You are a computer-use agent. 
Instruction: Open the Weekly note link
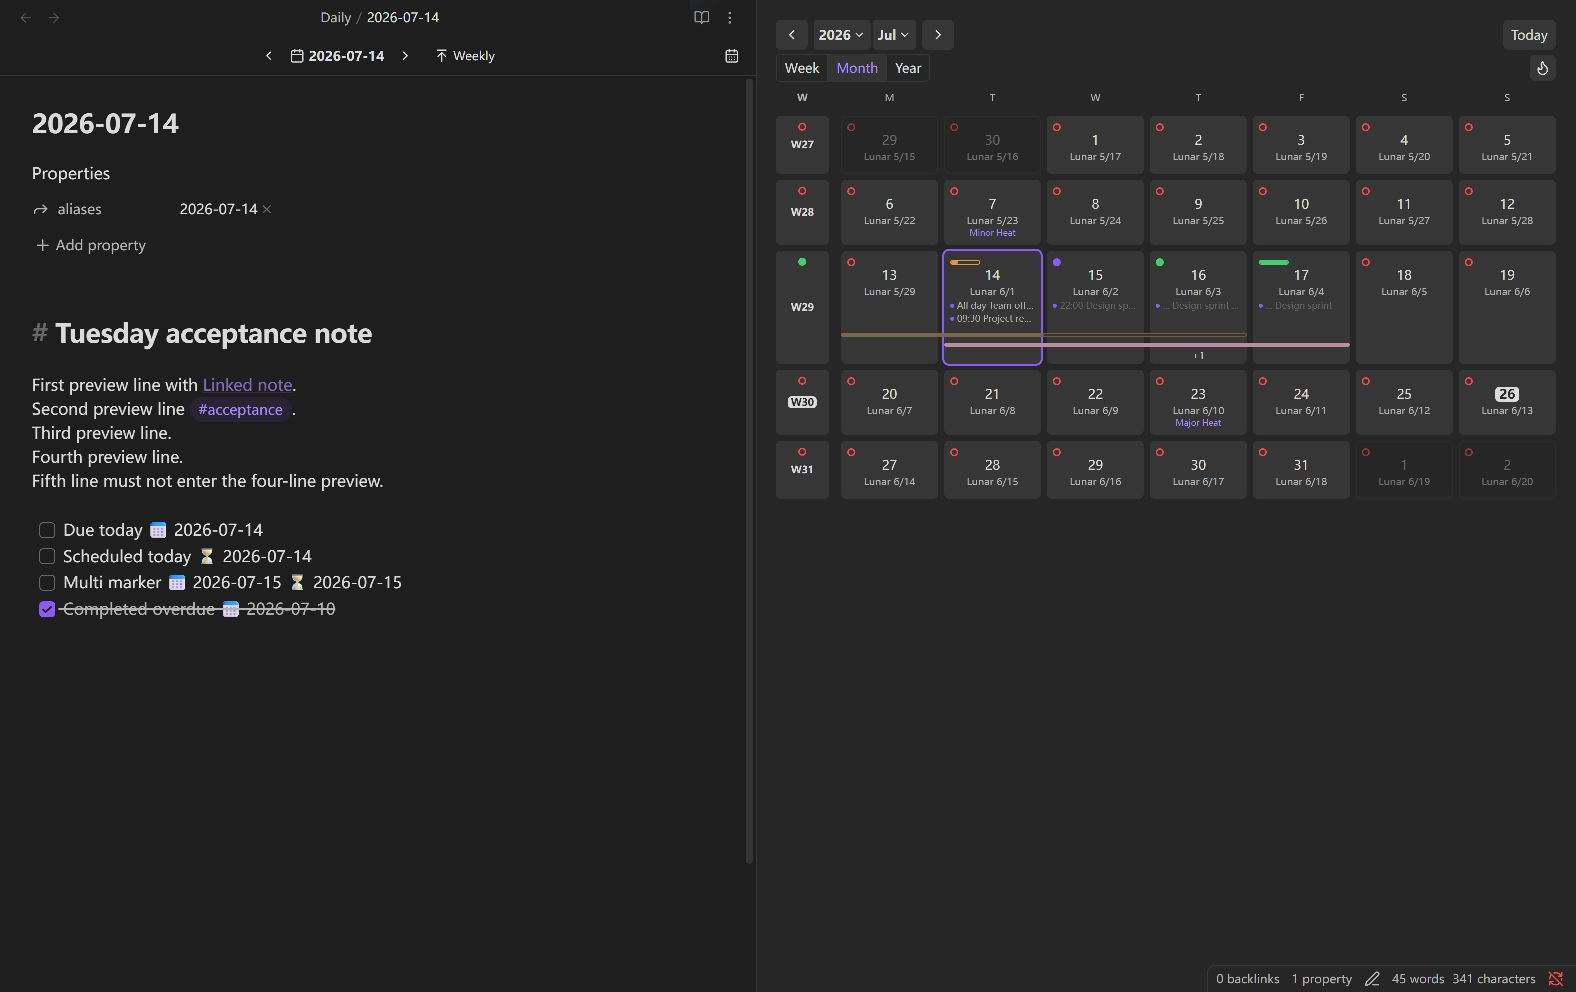[465, 56]
